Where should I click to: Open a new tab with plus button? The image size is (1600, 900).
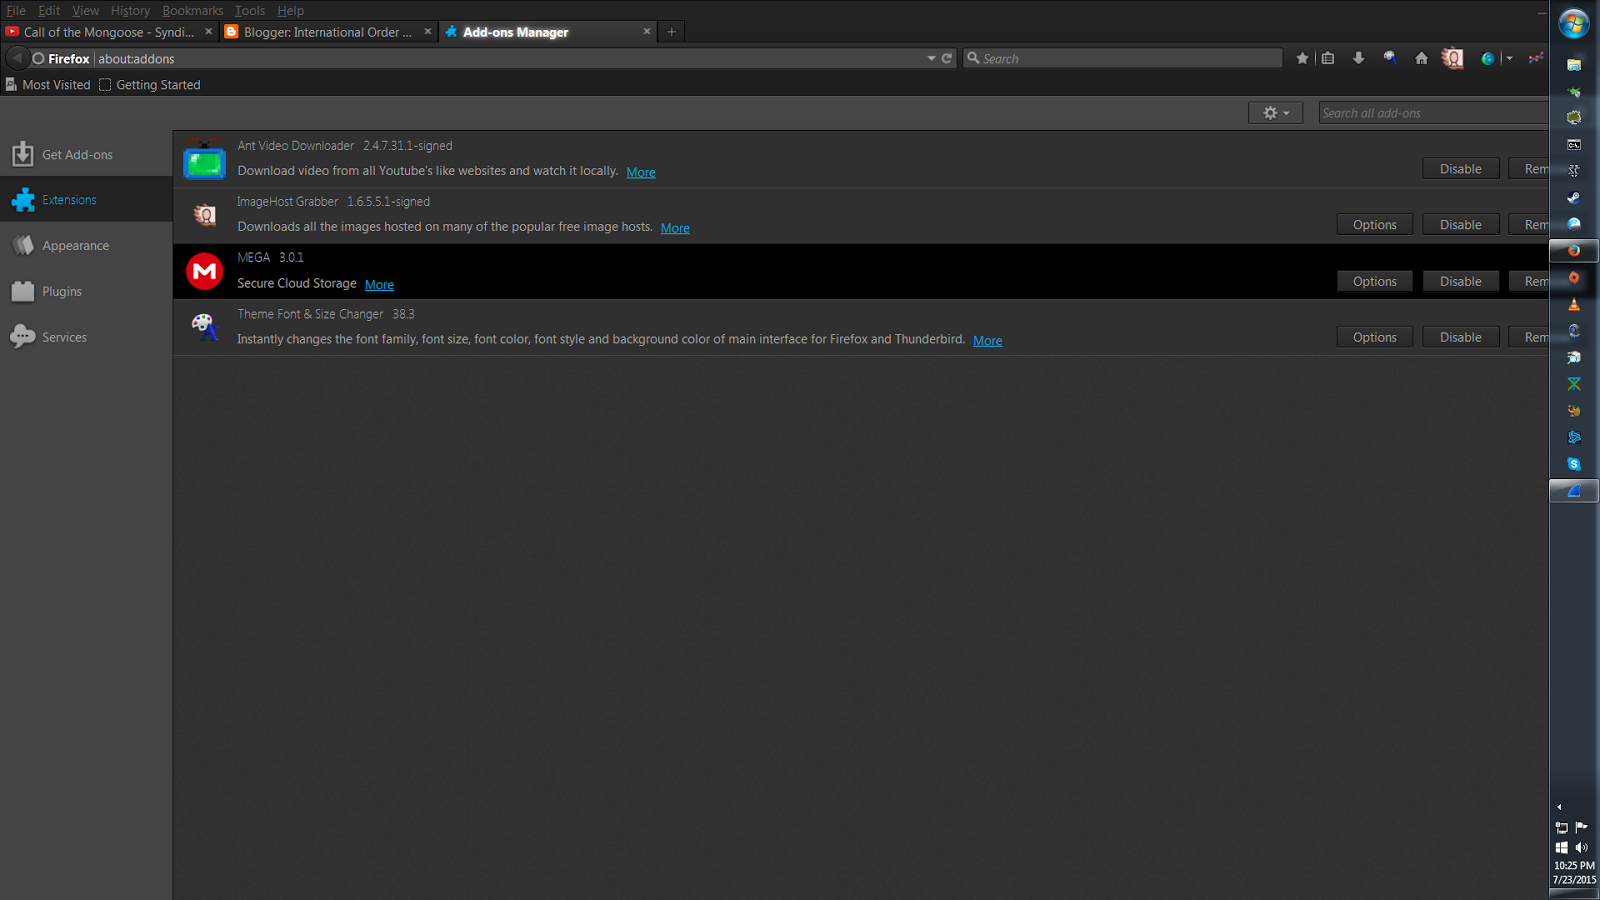(671, 32)
